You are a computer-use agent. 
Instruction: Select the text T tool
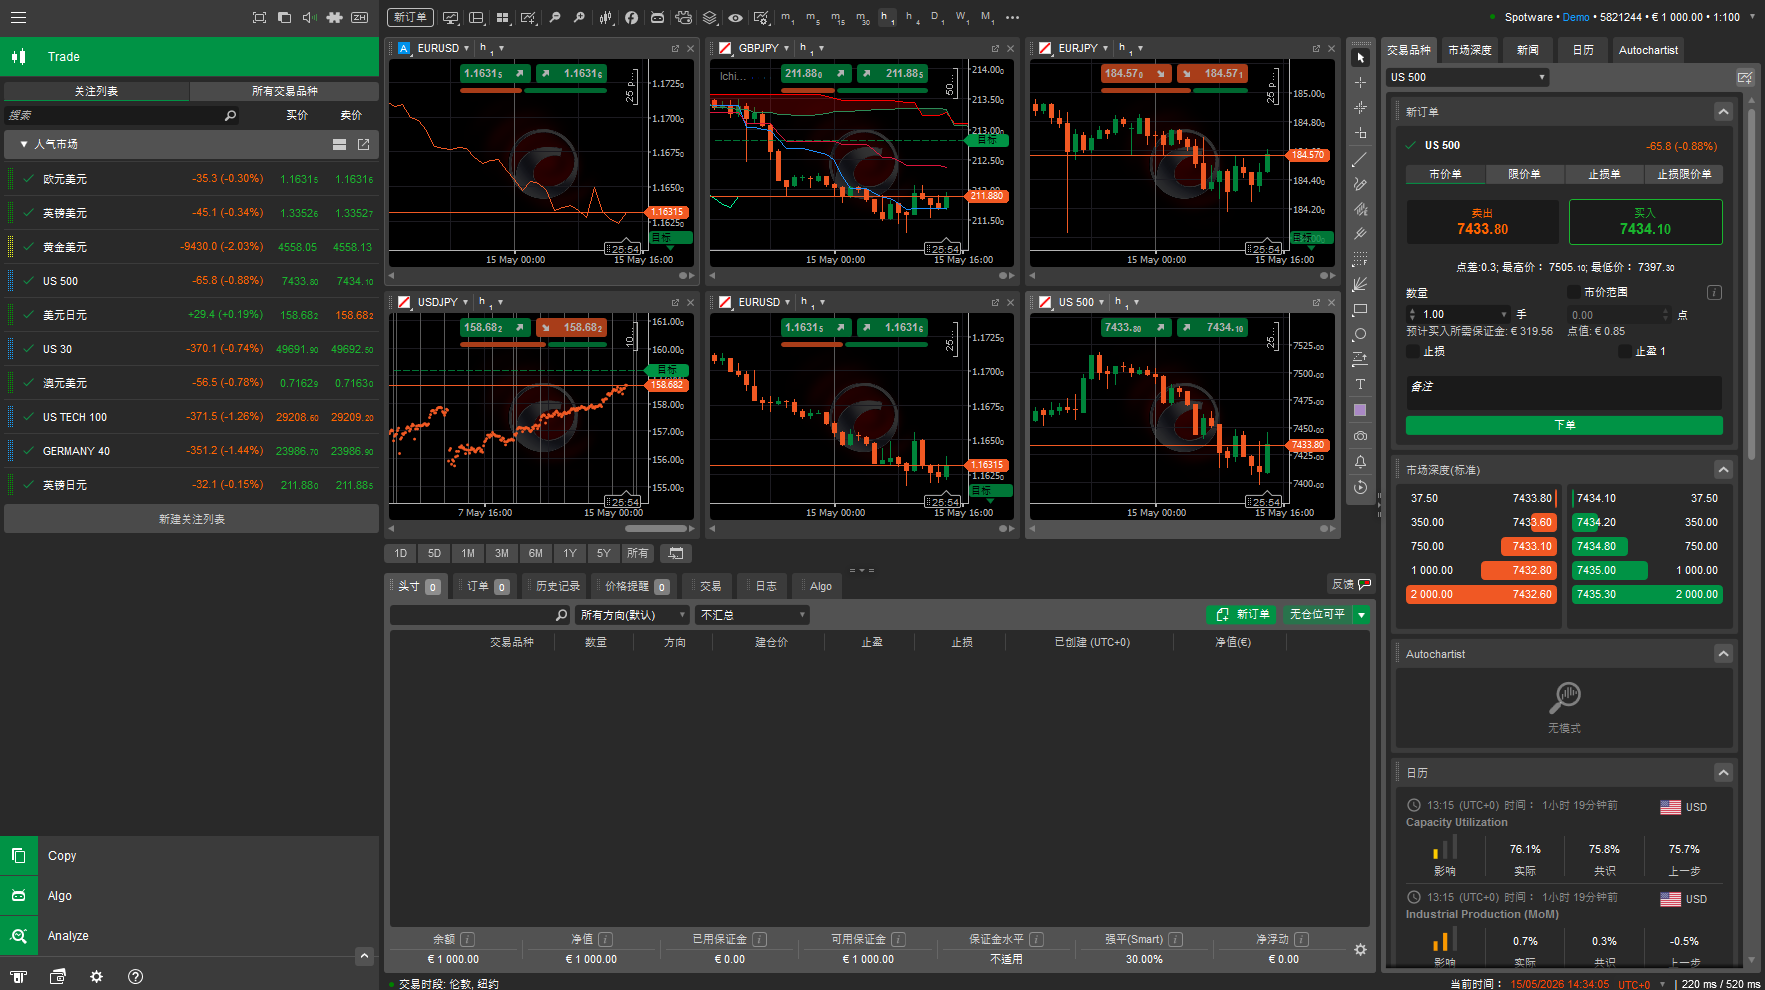click(x=1360, y=385)
